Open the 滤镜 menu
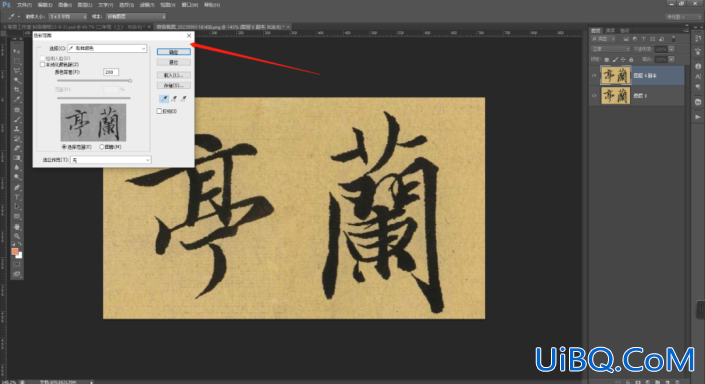The image size is (705, 384). (147, 5)
